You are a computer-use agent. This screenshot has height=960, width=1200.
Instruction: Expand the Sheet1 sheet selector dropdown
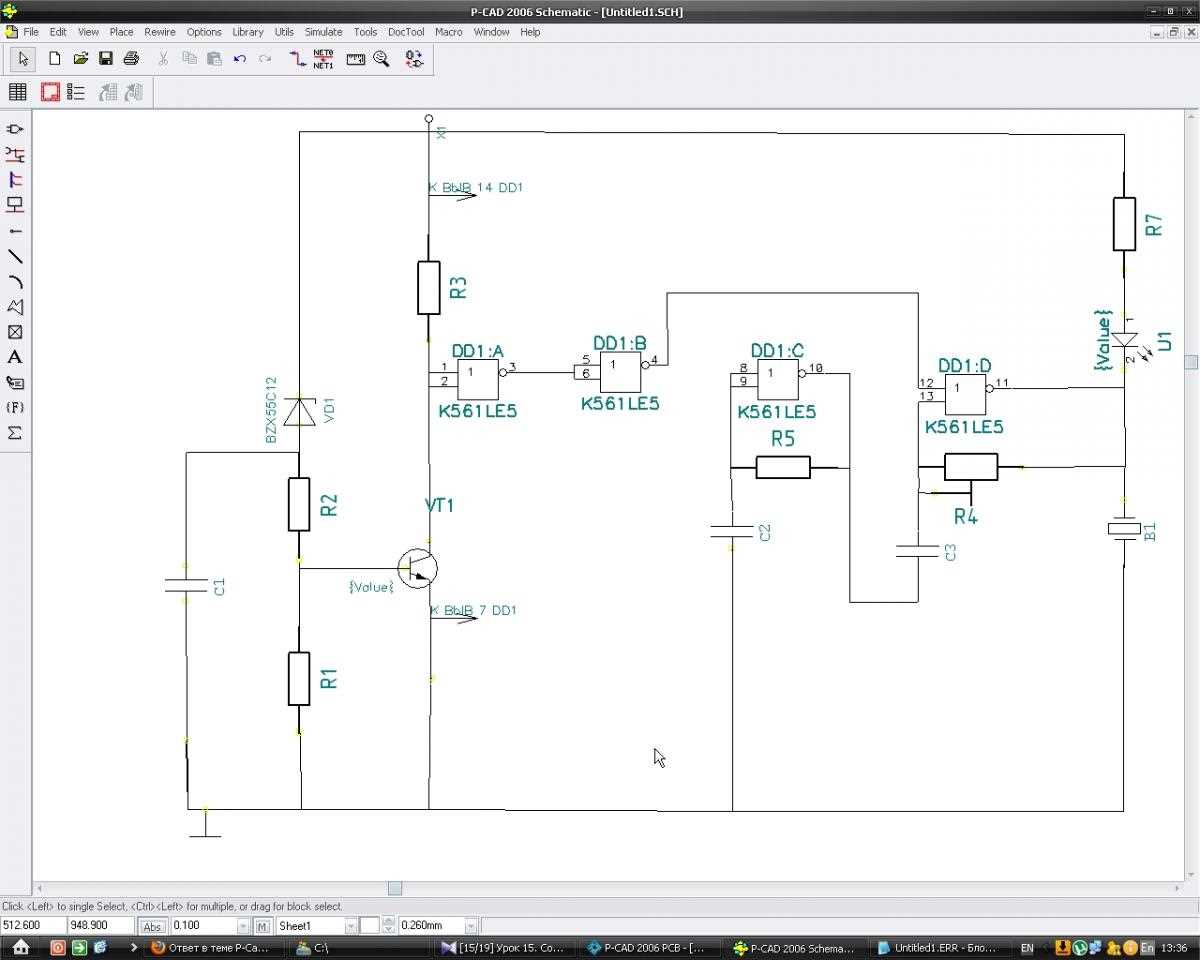[350, 926]
